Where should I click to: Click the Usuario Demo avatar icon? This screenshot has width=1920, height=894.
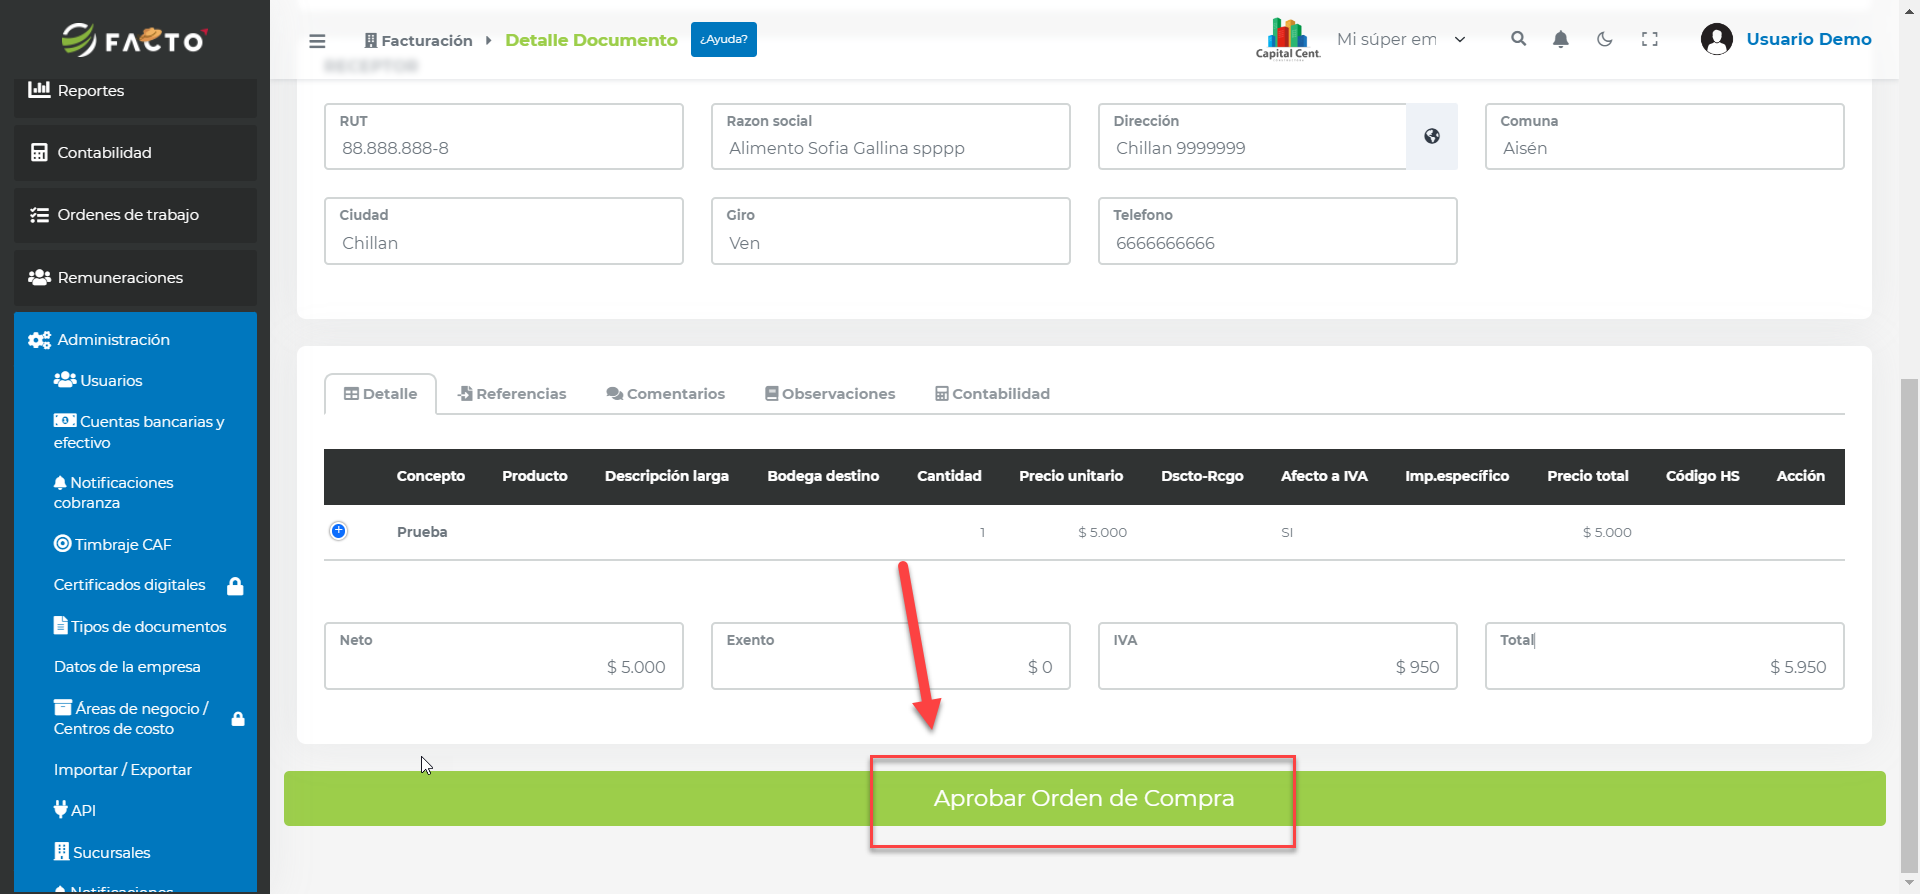pos(1716,39)
